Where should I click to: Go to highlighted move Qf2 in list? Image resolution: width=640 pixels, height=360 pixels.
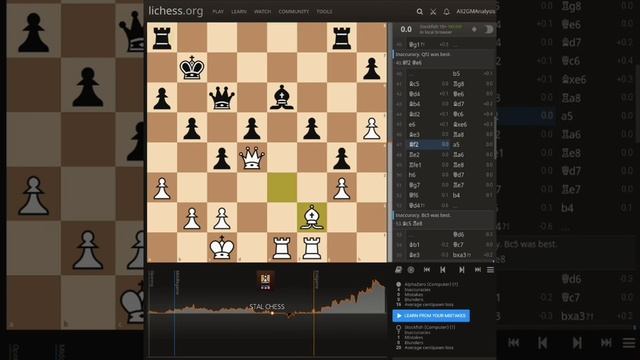coord(428,144)
